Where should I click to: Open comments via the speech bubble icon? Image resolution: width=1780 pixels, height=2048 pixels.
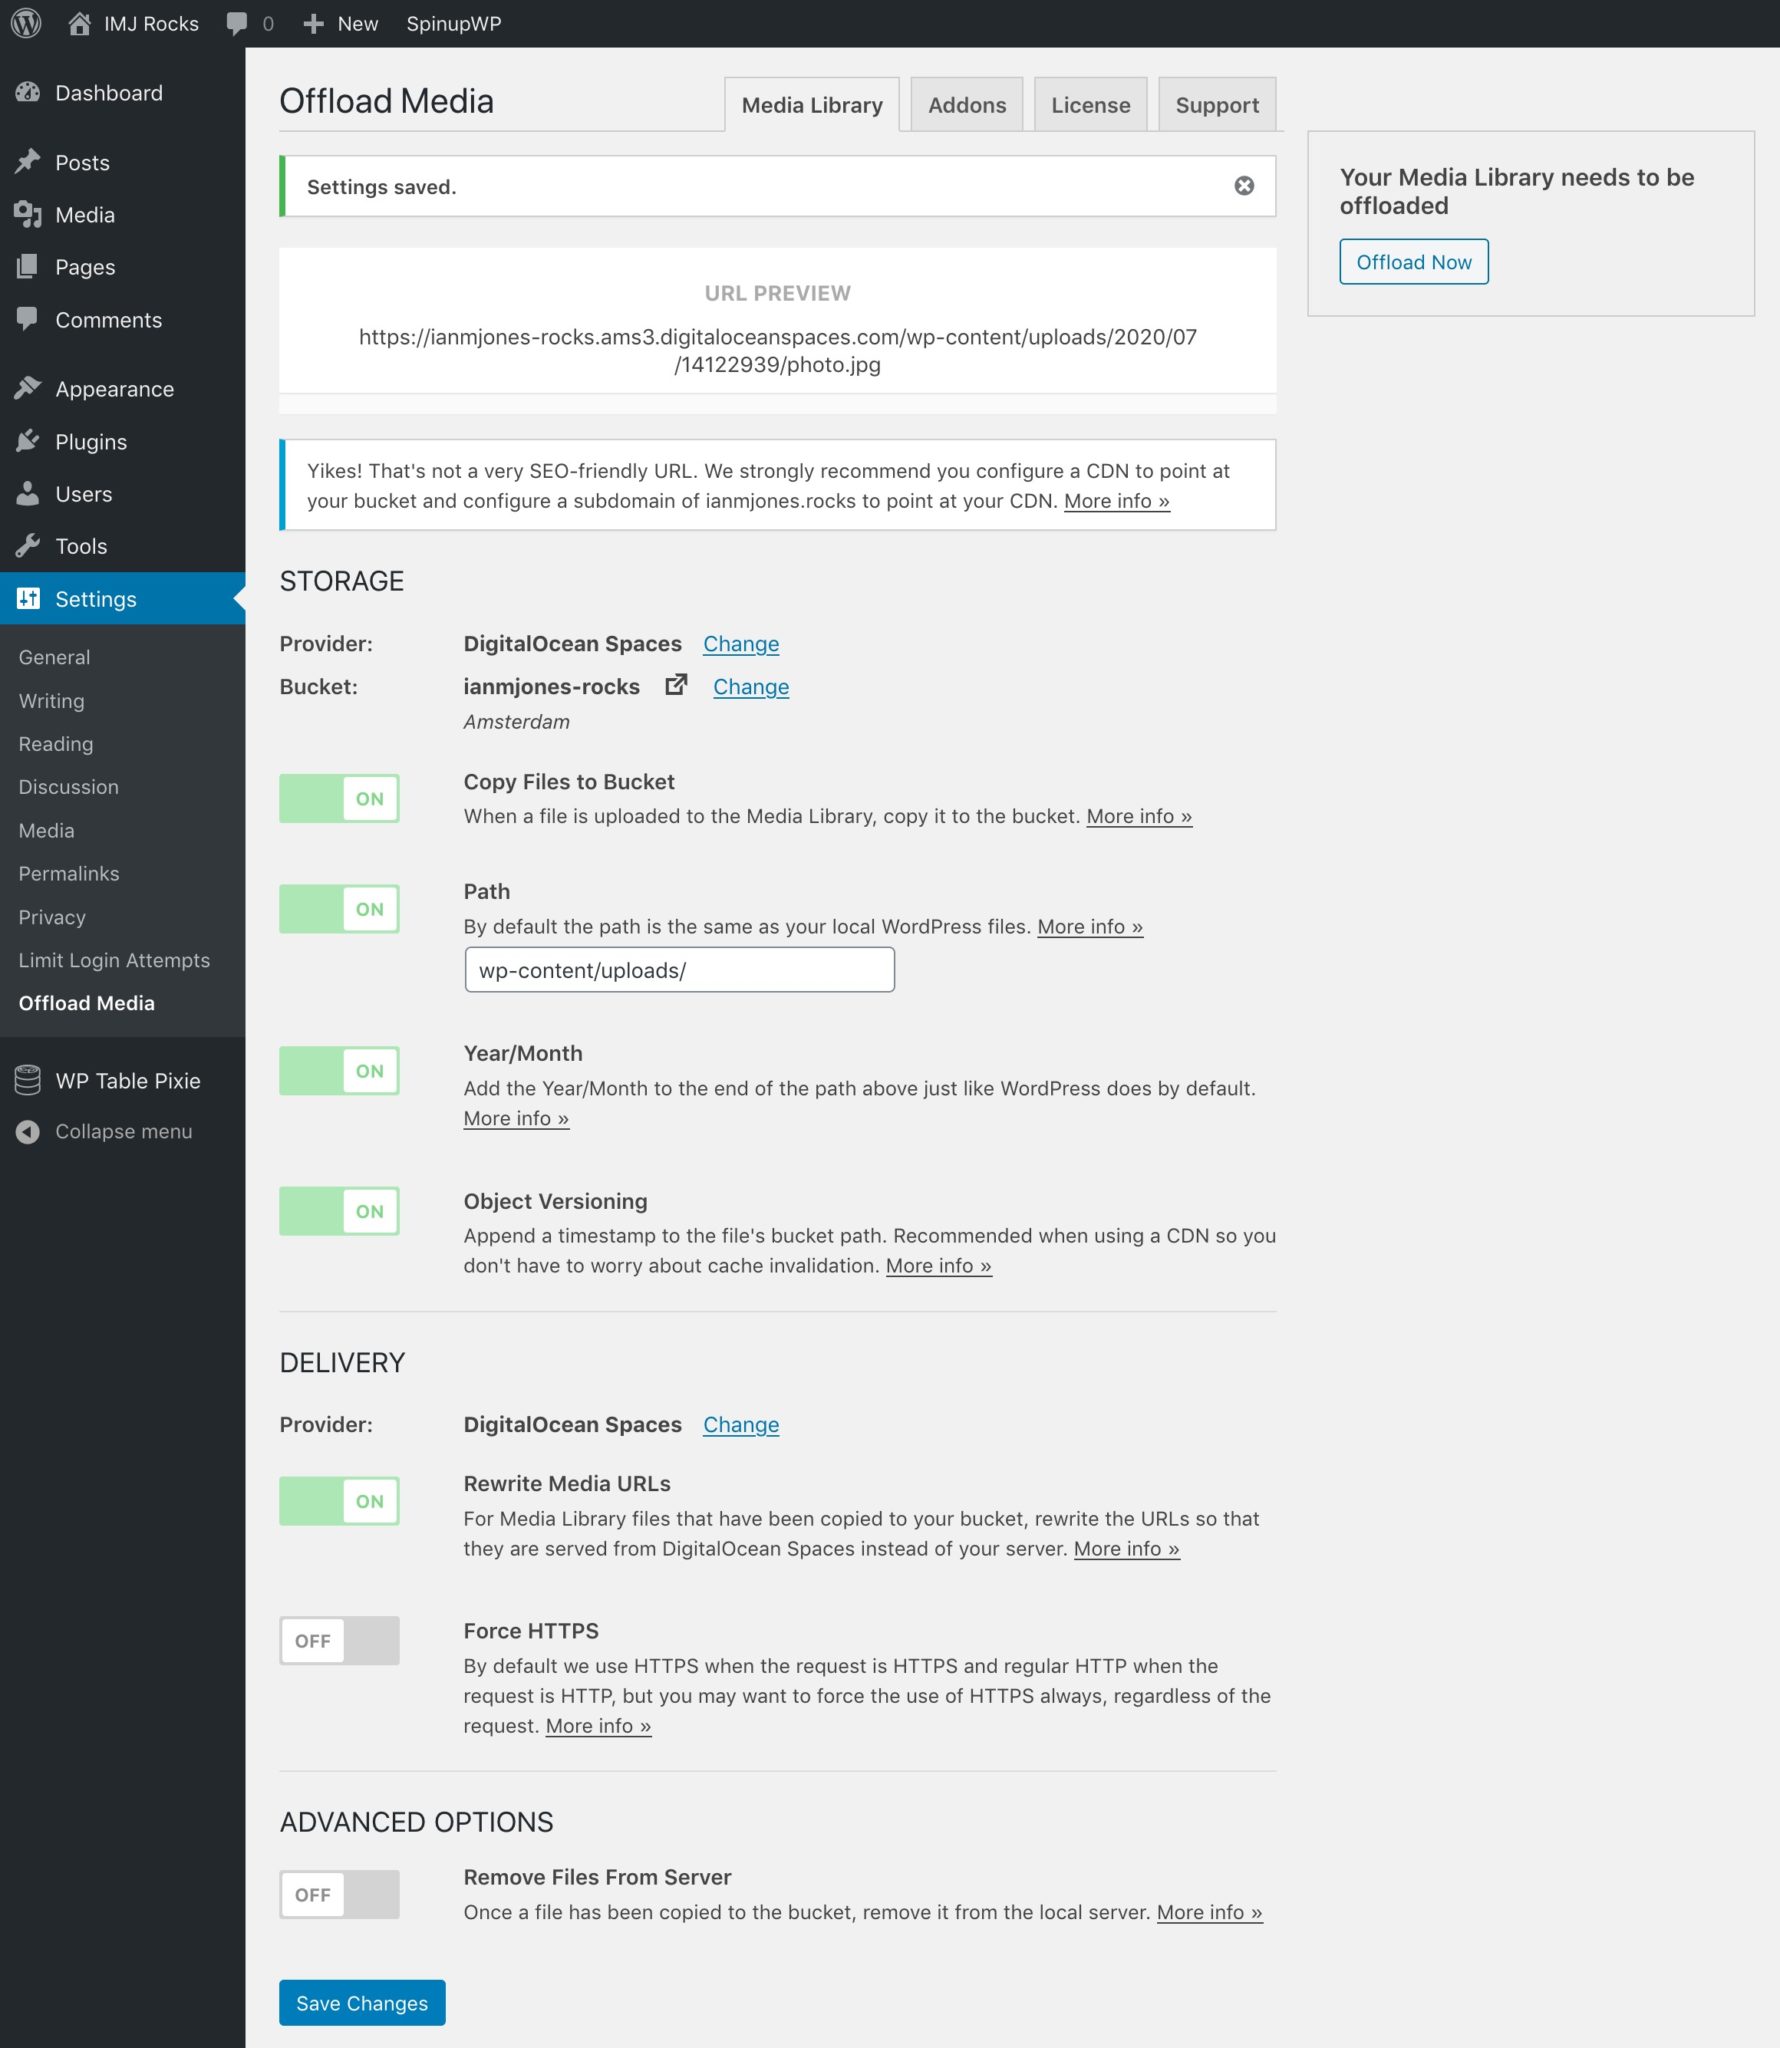238,23
